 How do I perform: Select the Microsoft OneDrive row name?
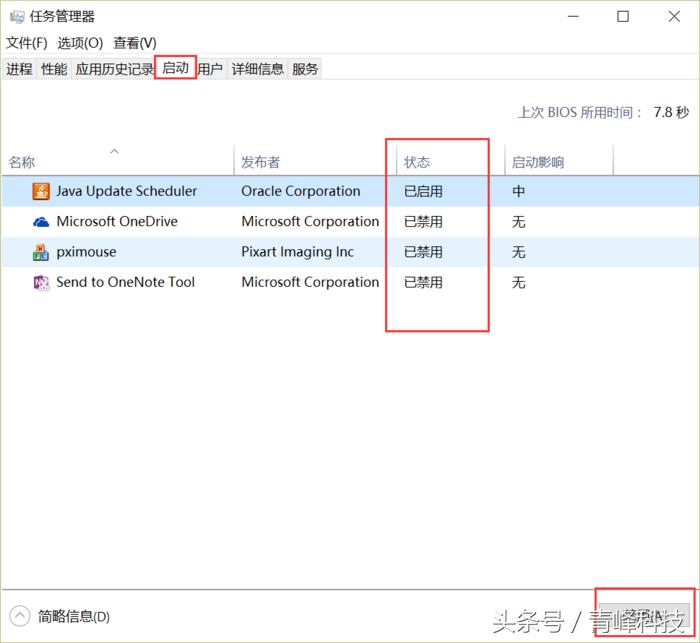coord(117,221)
